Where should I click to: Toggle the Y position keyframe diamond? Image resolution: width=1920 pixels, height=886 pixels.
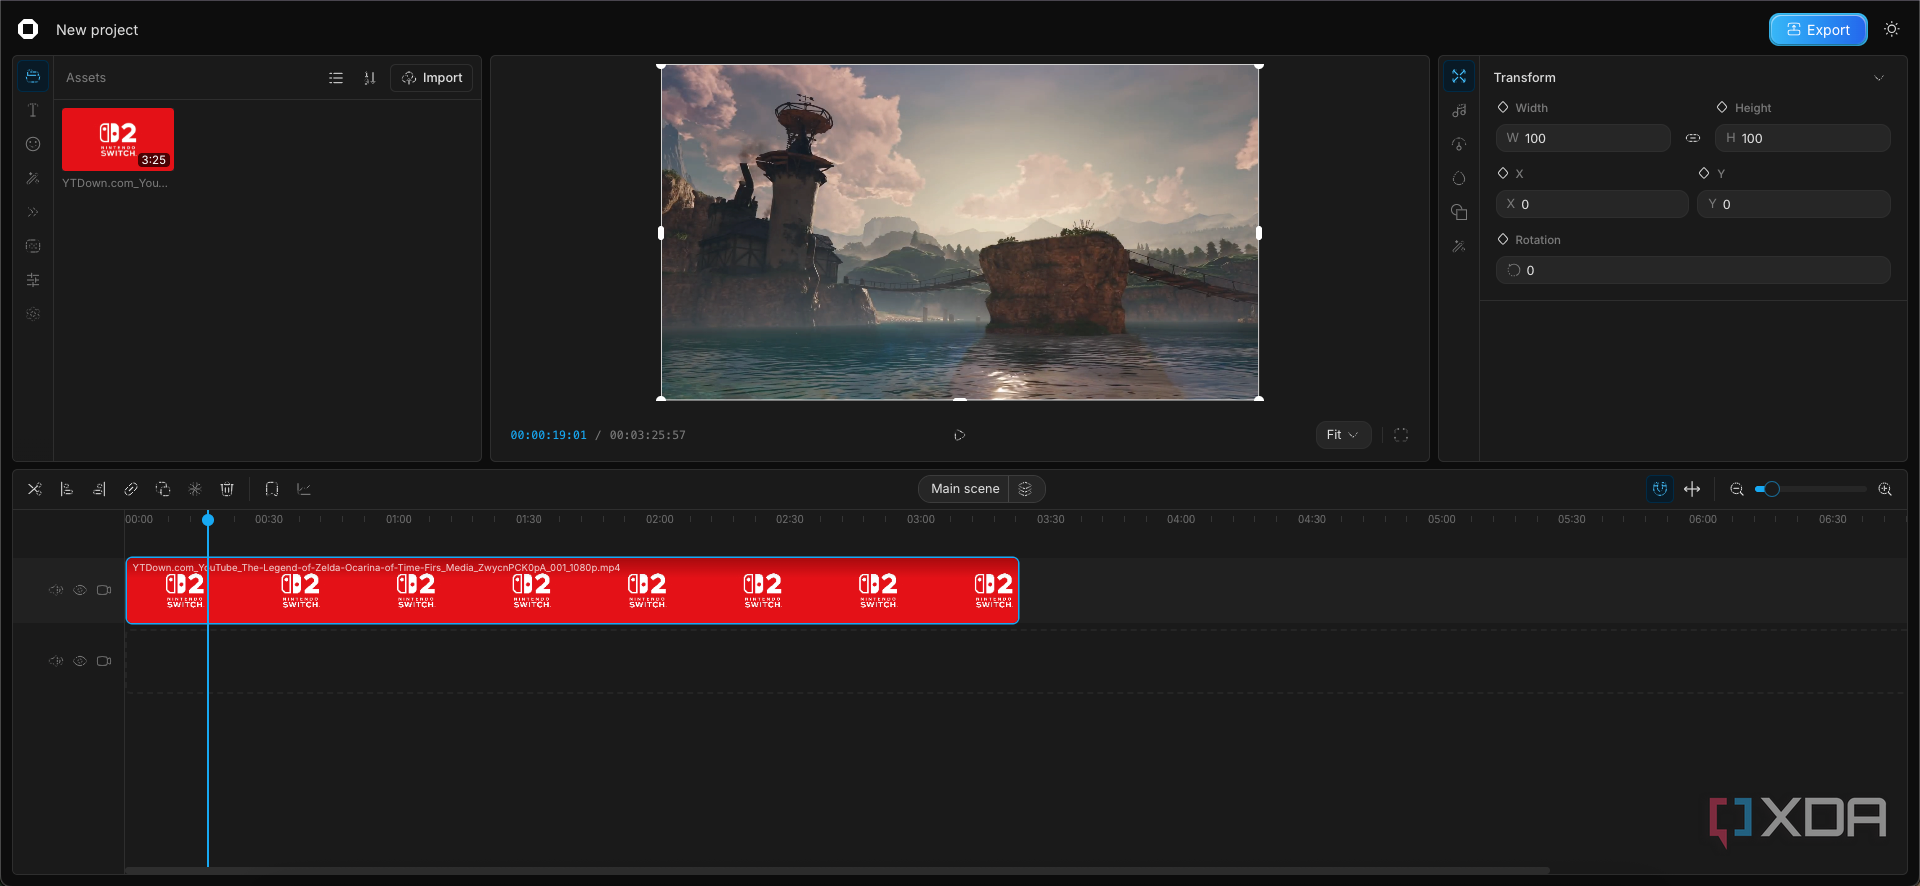pos(1704,173)
